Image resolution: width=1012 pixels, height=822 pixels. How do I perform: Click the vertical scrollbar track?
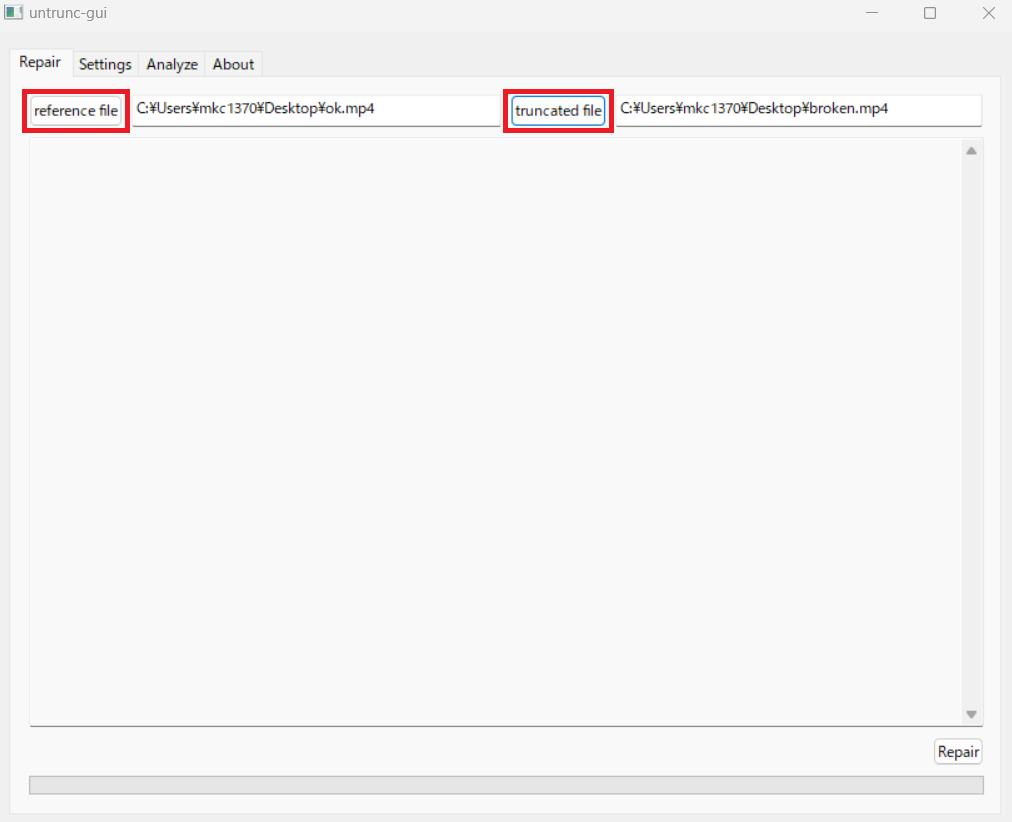(970, 430)
